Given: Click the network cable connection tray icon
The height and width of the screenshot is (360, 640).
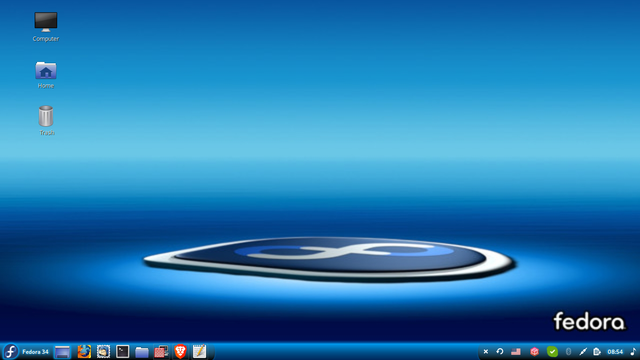Looking at the screenshot, I should pos(583,351).
